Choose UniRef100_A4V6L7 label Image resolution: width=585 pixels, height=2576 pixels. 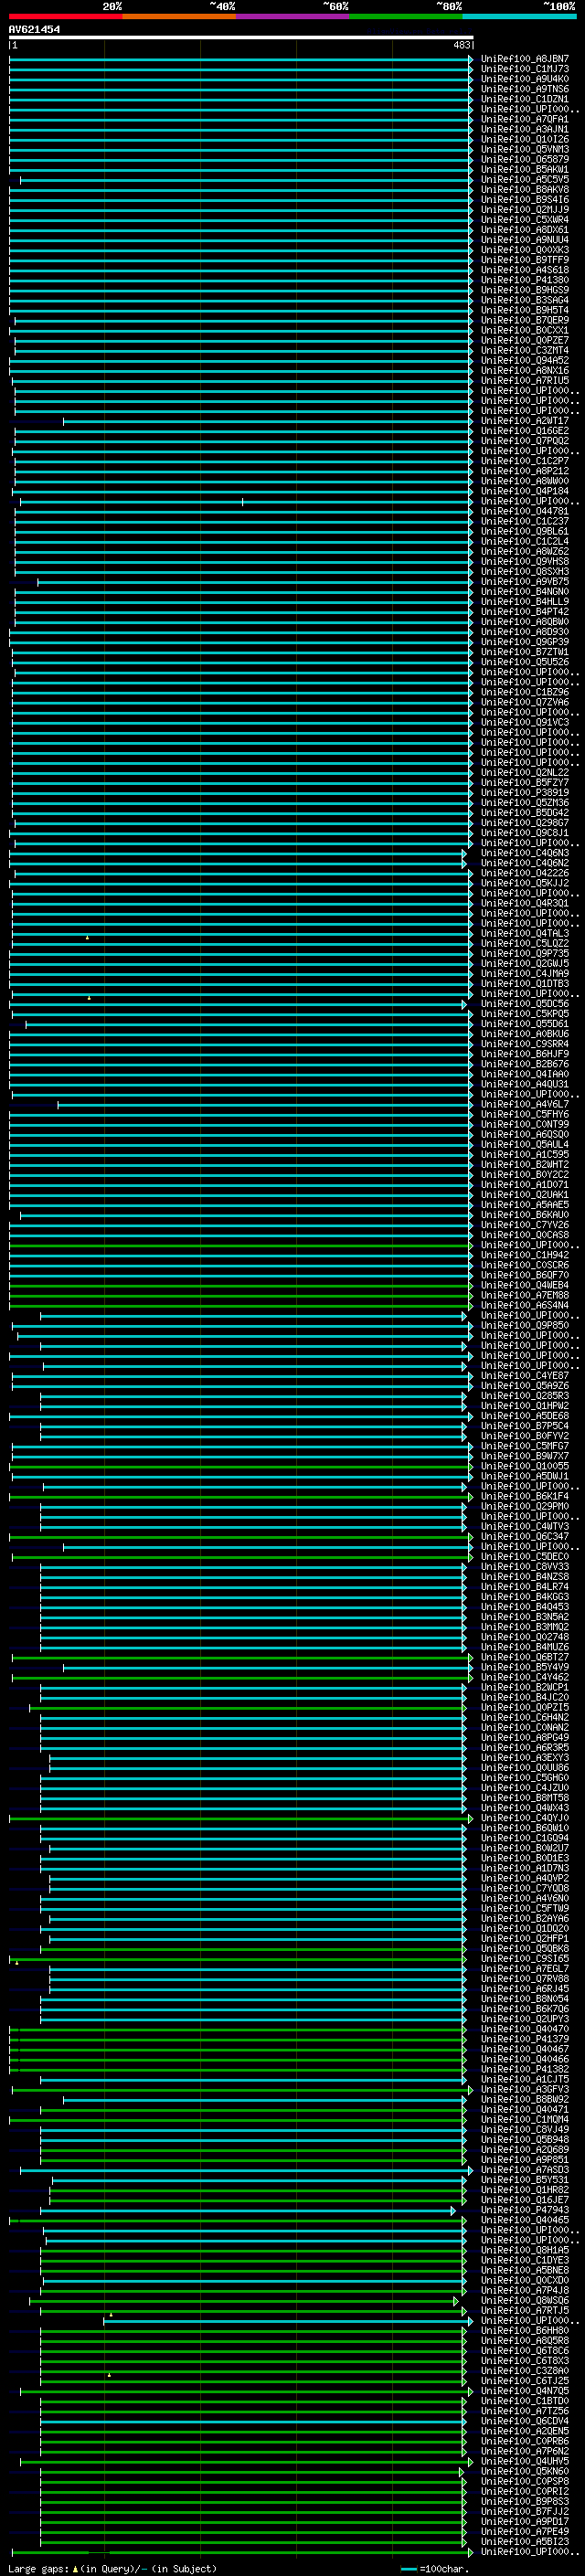(525, 1103)
